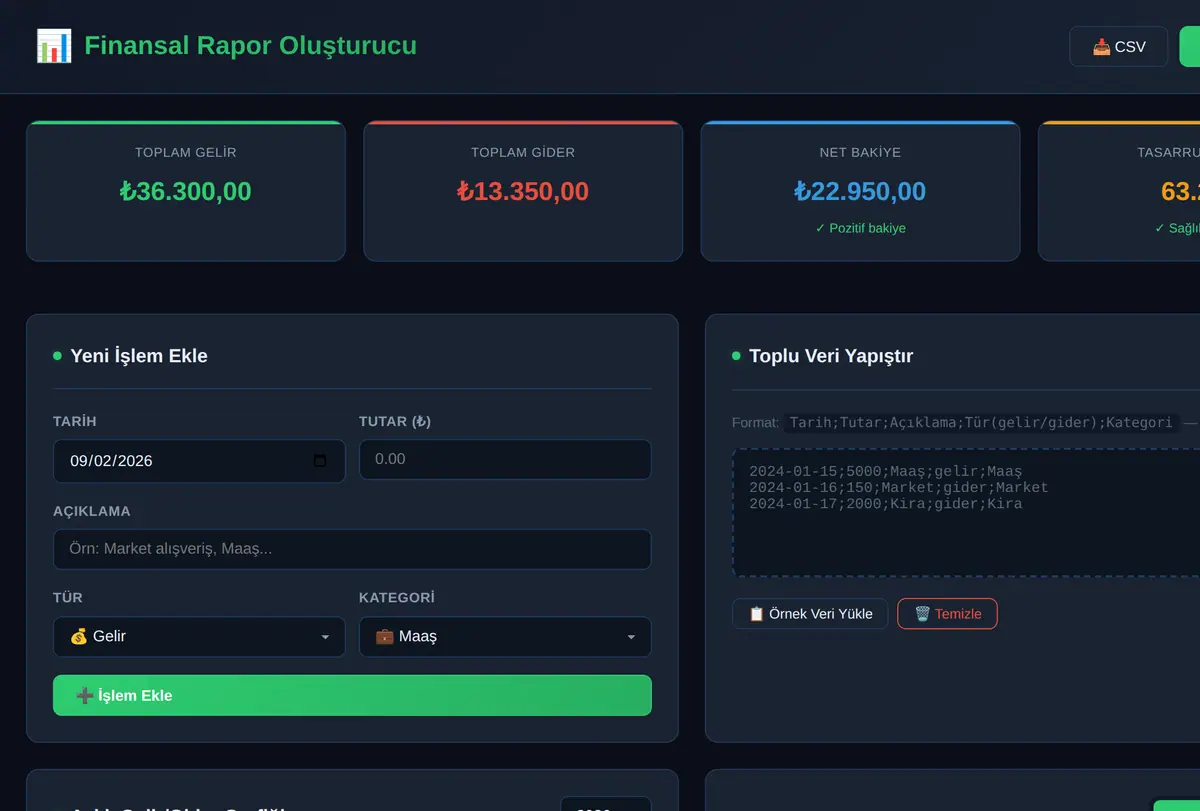Click the red Temizle button
Image resolution: width=1200 pixels, height=811 pixels.
pyautogui.click(x=947, y=614)
